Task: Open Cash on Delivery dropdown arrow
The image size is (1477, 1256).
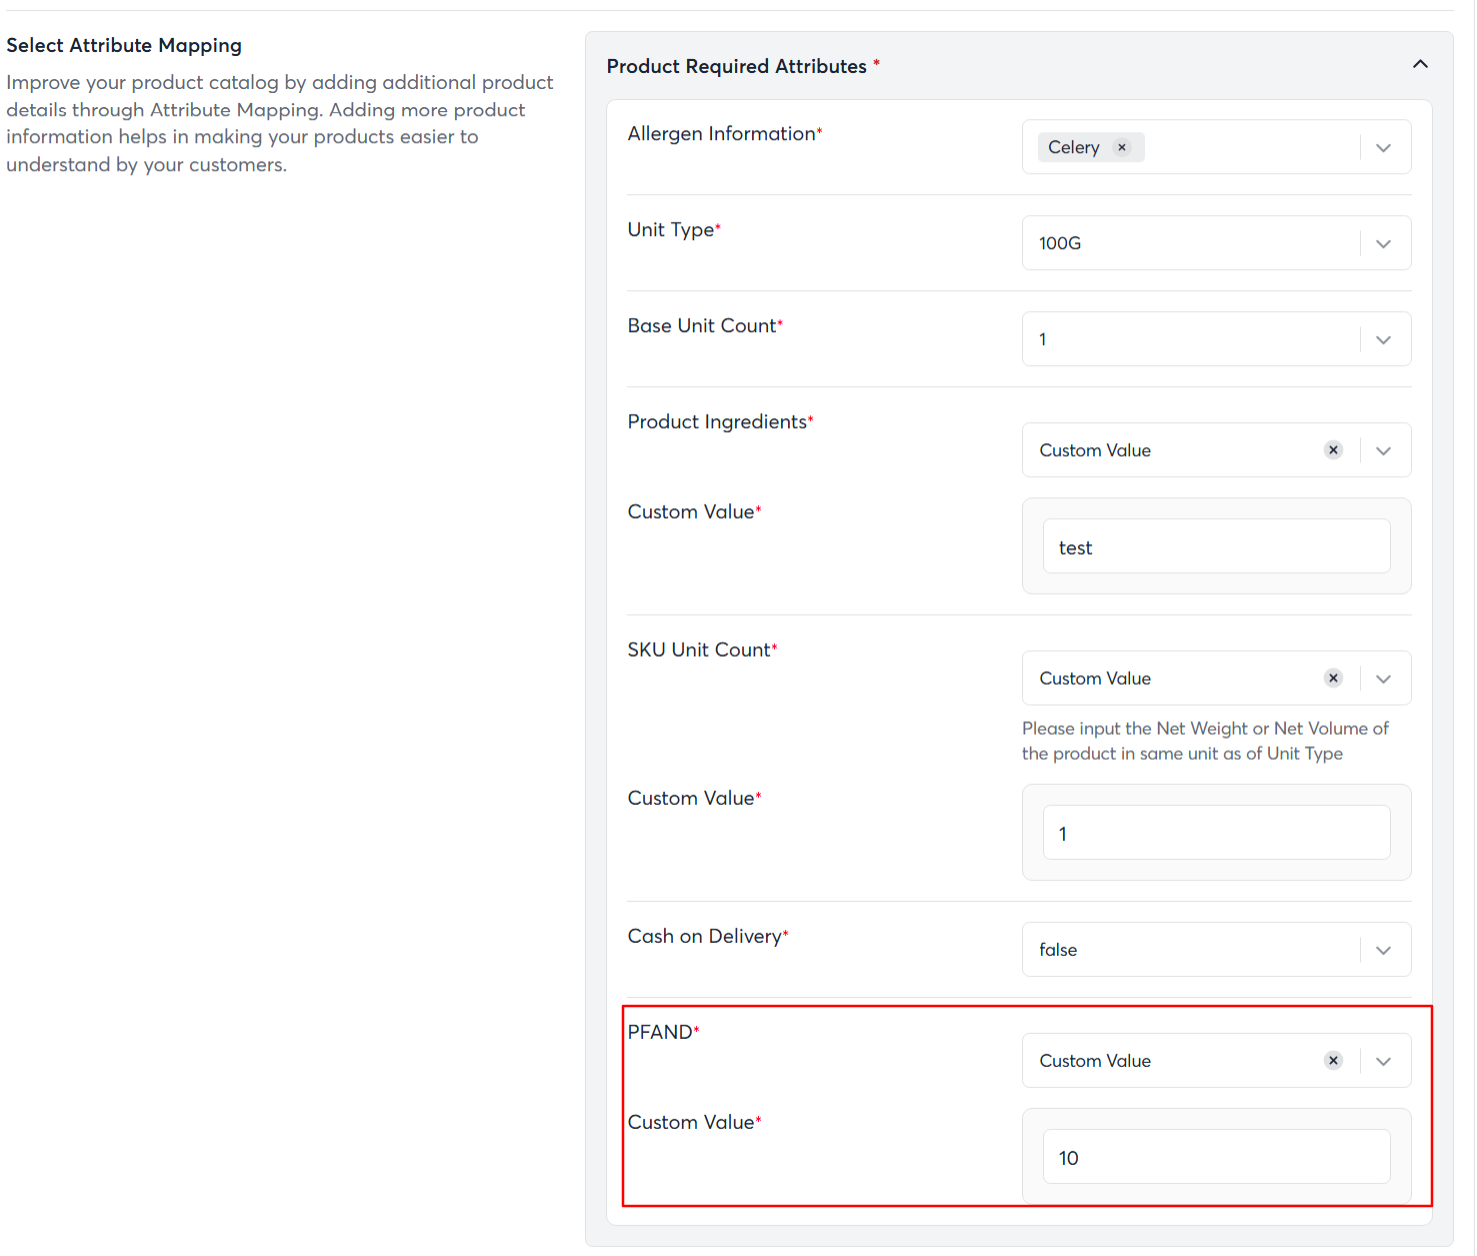Action: [1384, 950]
